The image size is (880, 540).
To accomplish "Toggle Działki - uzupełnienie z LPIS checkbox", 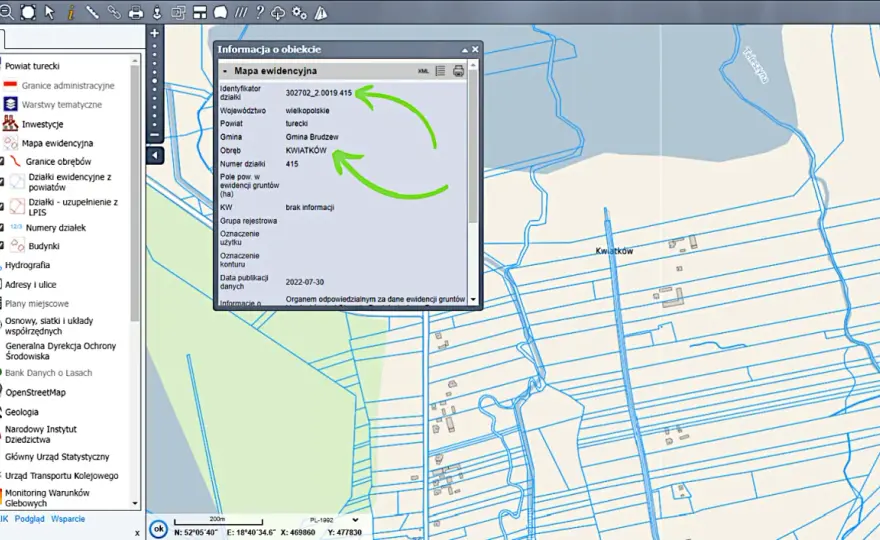I will (2, 207).
